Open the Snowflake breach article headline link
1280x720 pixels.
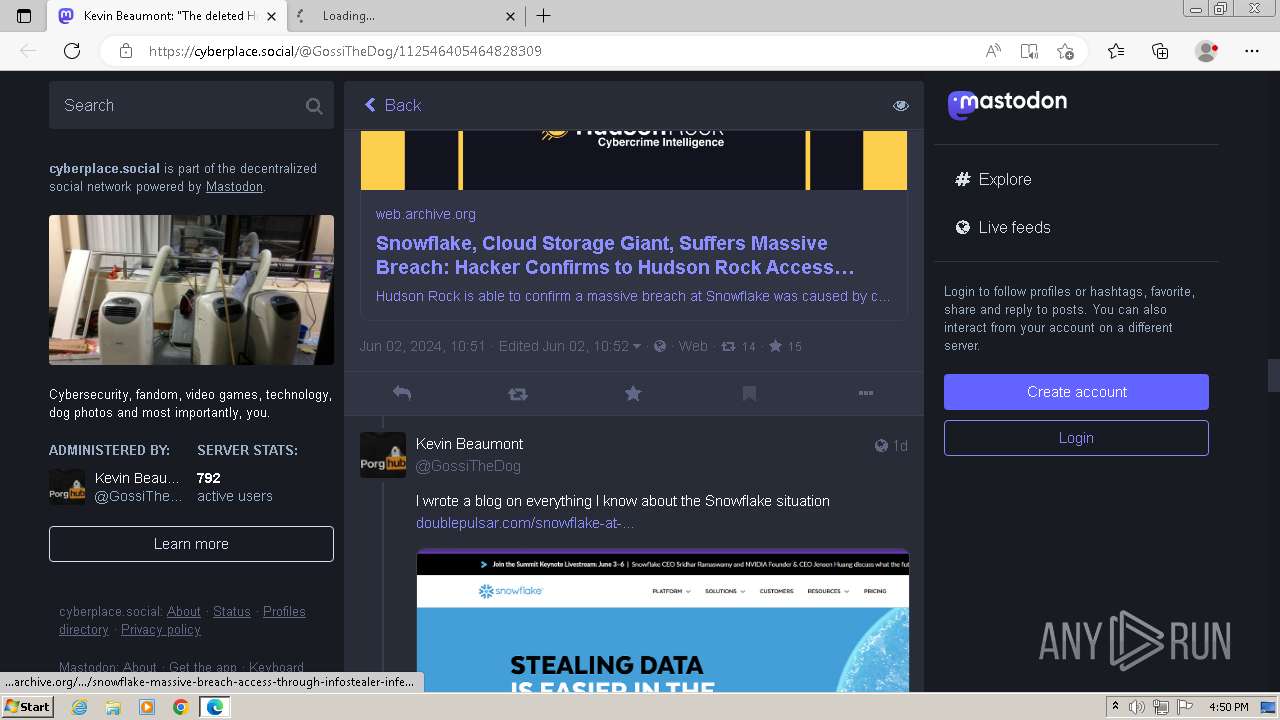pos(615,255)
